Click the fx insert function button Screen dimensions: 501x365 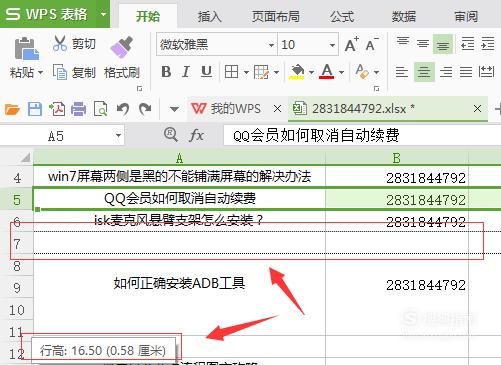point(196,136)
